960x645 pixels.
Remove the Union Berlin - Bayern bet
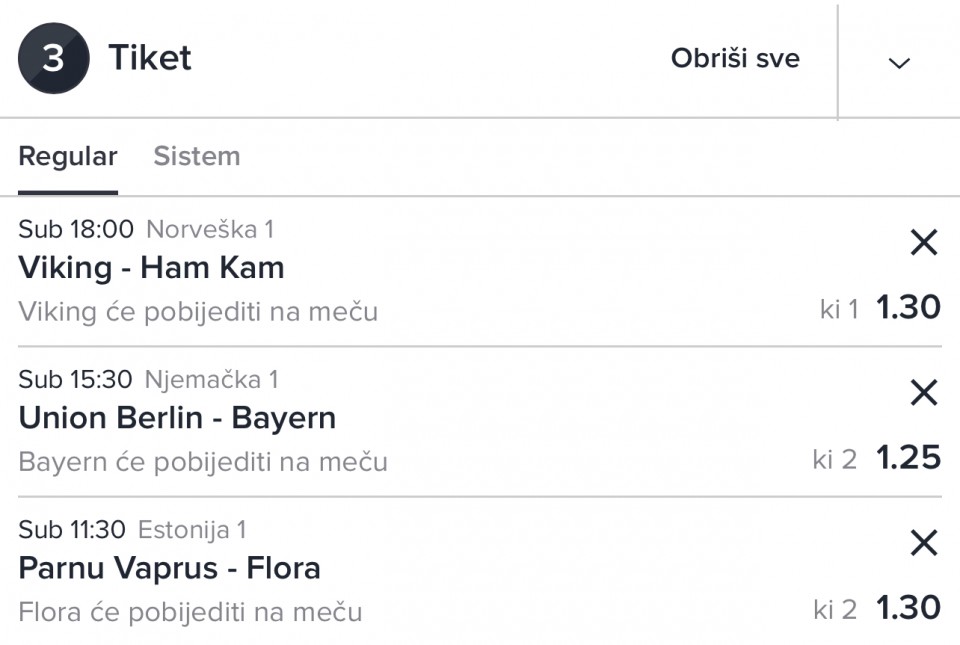(x=924, y=393)
